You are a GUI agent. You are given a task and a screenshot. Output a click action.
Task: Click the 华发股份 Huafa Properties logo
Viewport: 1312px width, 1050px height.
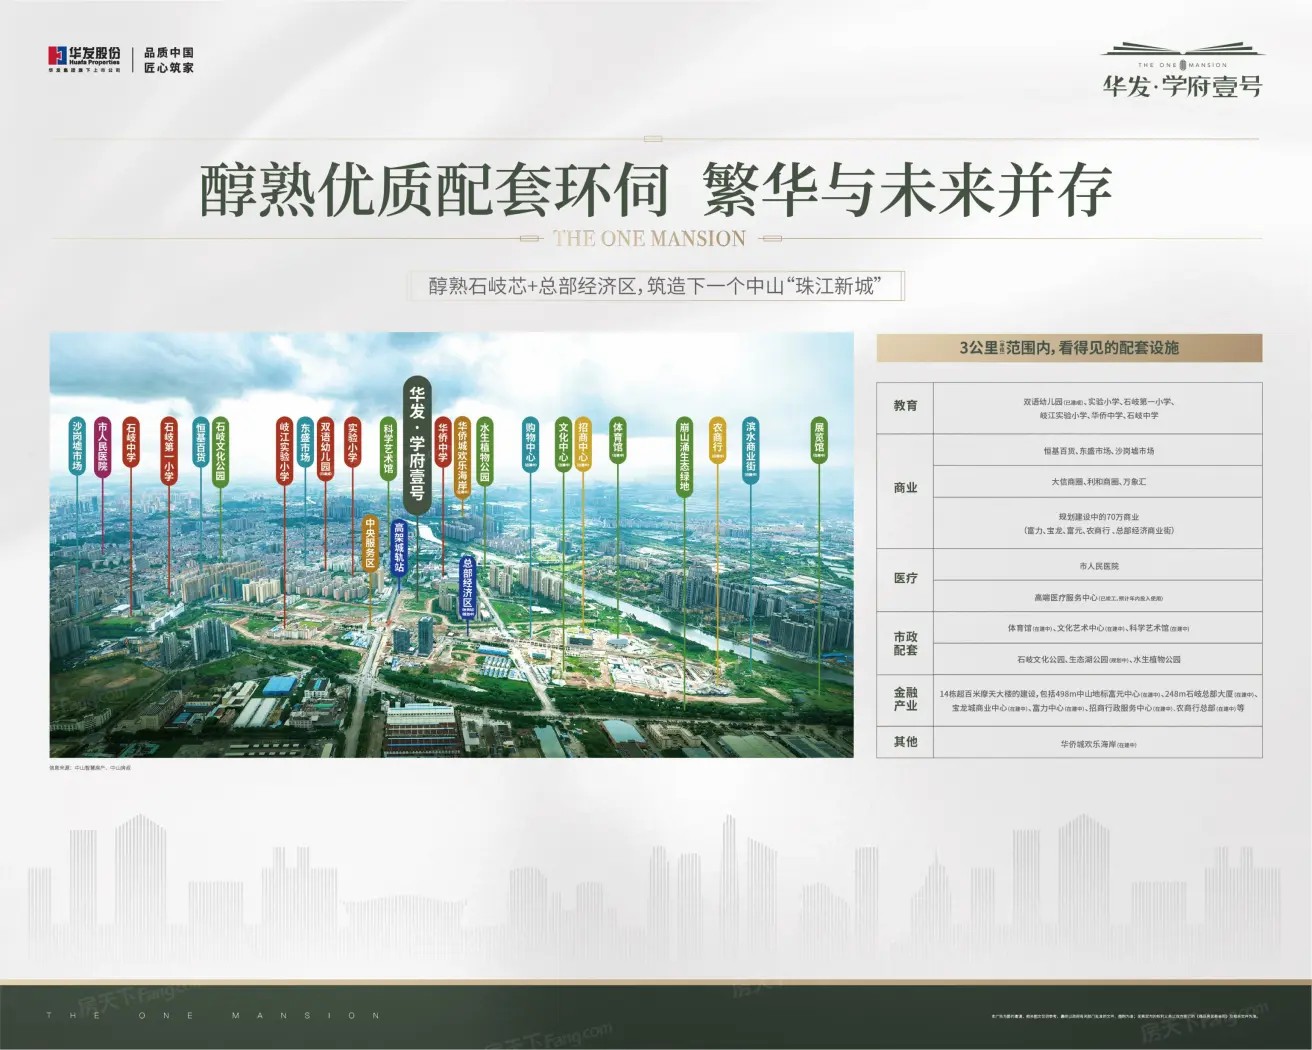pos(85,59)
